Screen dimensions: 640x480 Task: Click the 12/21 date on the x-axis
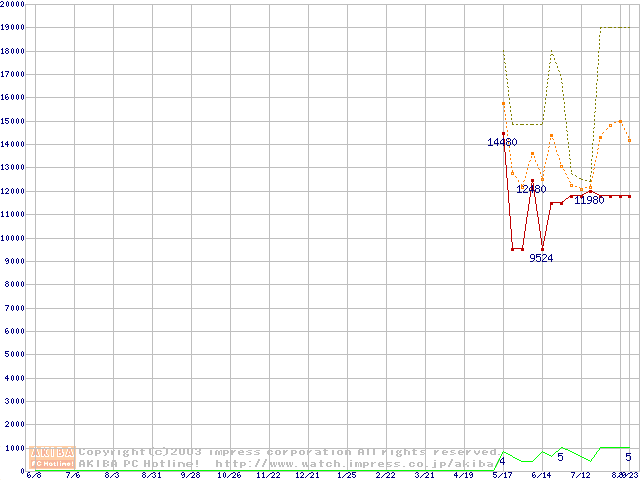tap(307, 476)
